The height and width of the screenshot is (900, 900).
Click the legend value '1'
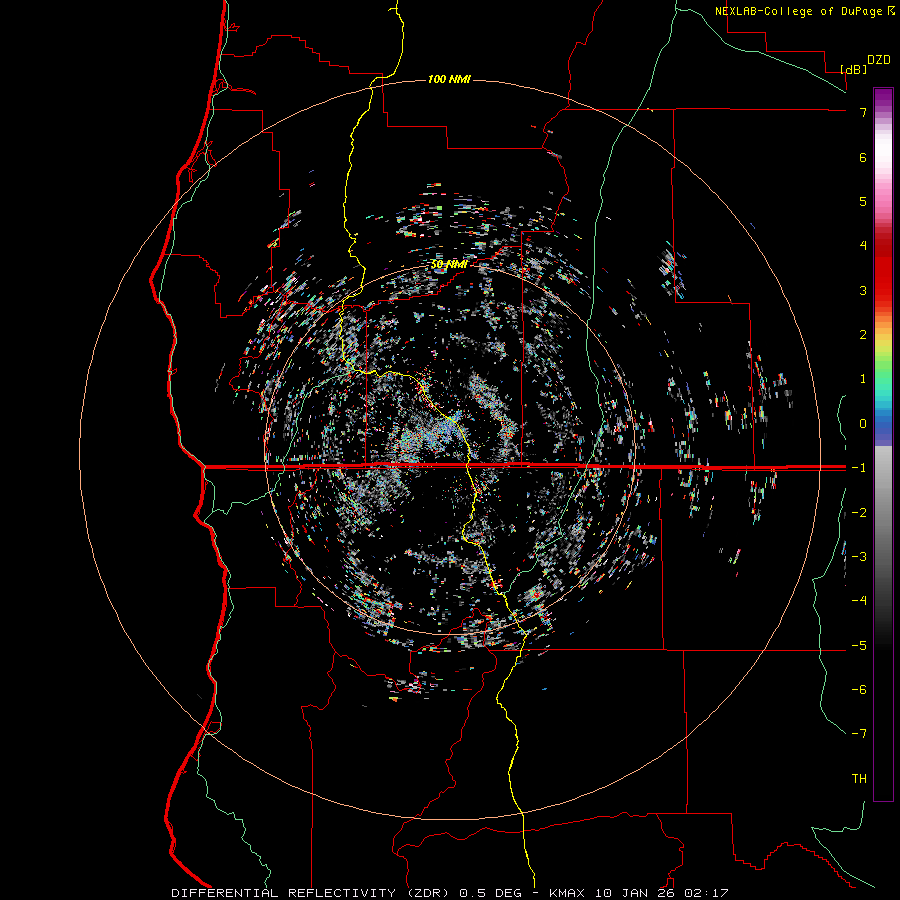863,379
